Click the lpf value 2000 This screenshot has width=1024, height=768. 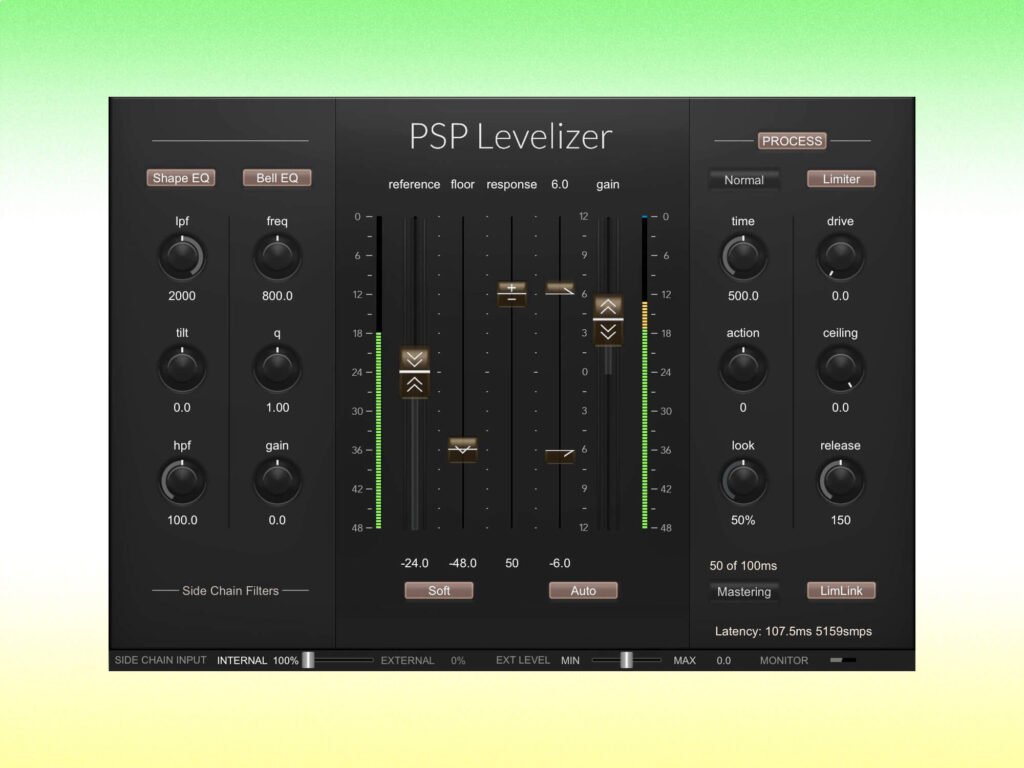[x=182, y=296]
